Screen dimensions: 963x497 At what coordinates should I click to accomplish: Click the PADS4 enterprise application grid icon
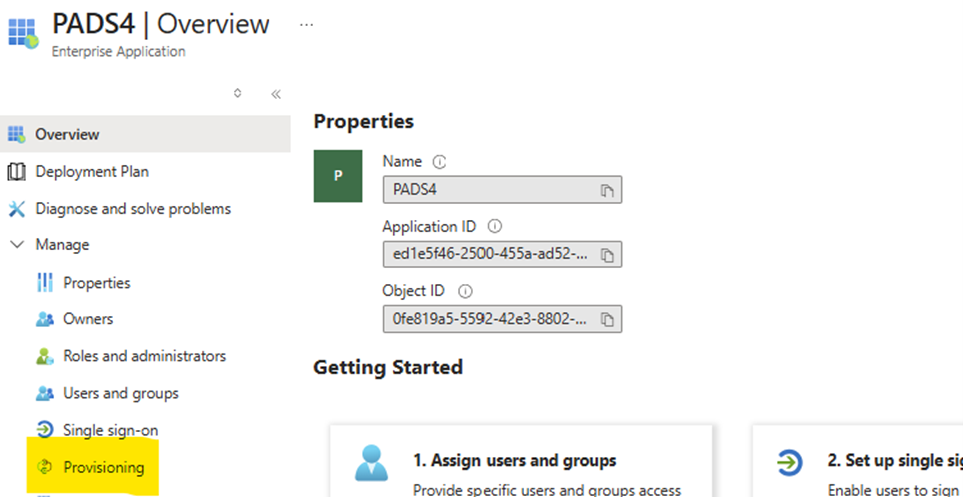pyautogui.click(x=23, y=34)
